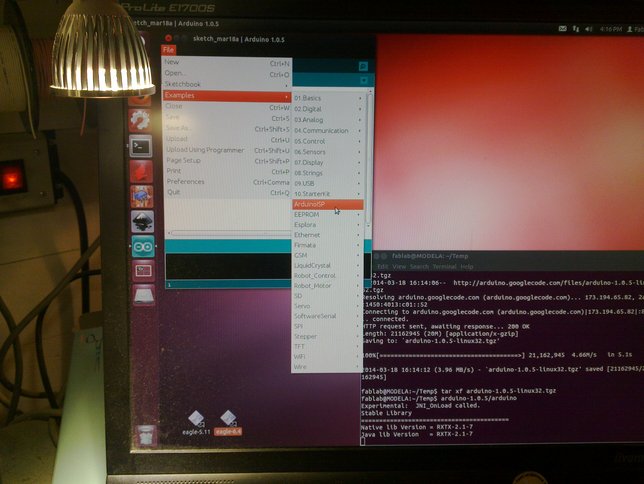Open the Robot_Control examples submenu
This screenshot has height=484, width=644.
pos(327,276)
